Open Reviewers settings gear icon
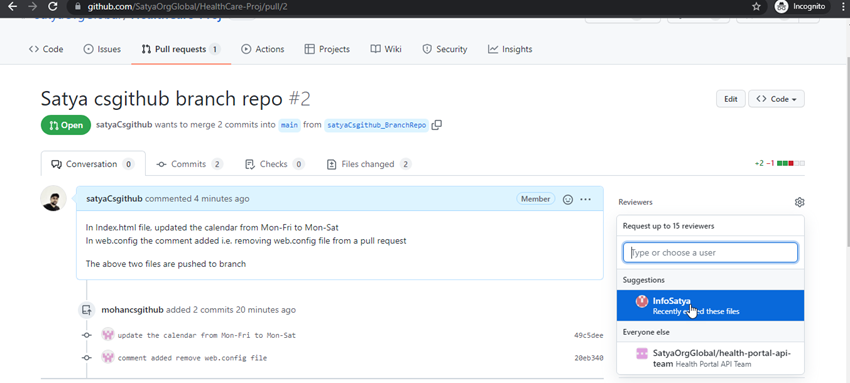Viewport: 850px width, 383px height. pos(800,202)
